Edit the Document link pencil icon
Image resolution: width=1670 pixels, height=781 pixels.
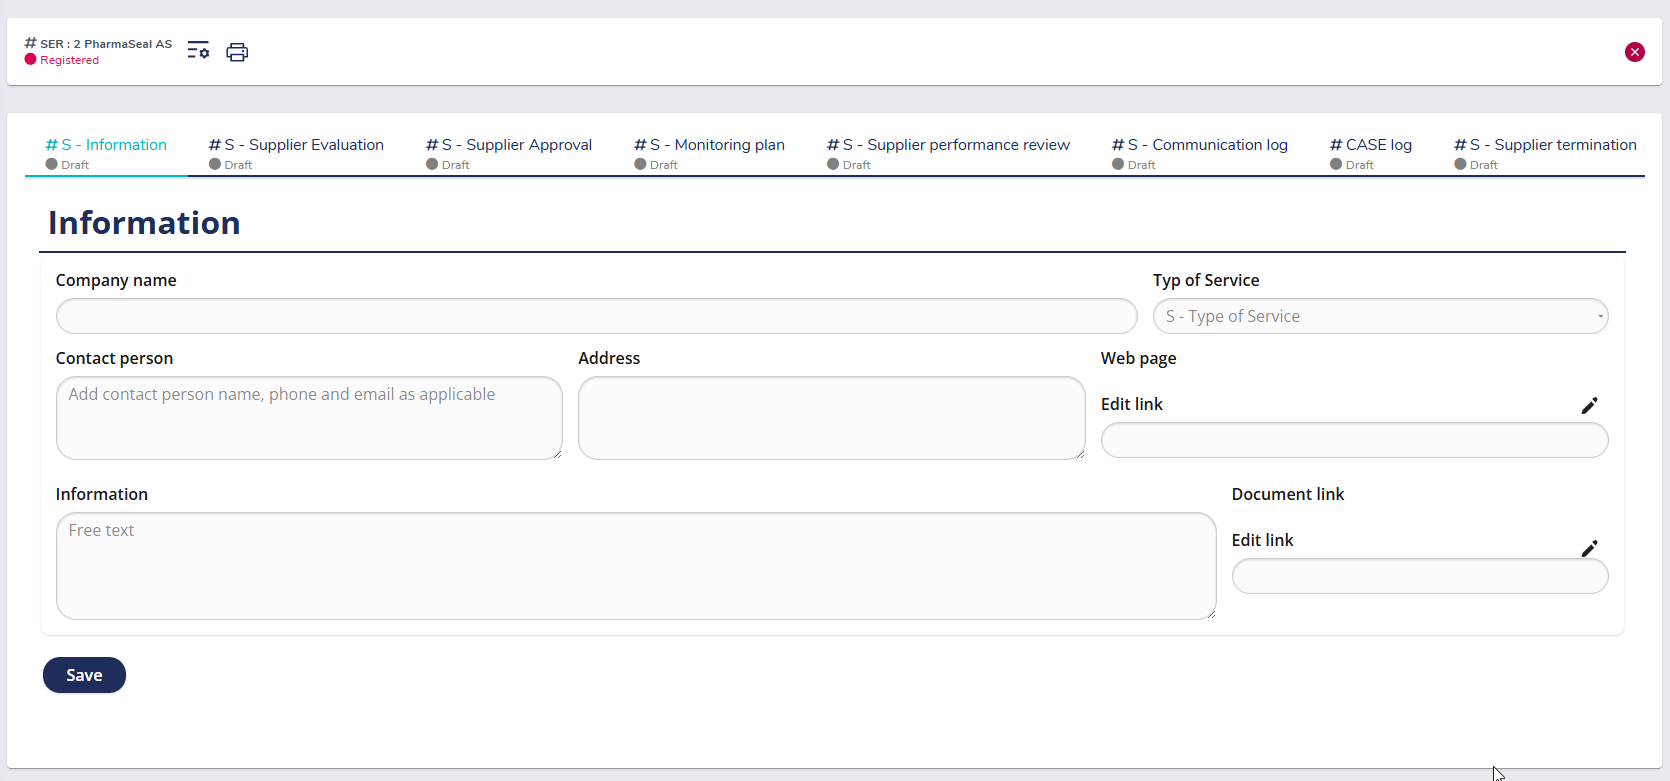pos(1589,548)
